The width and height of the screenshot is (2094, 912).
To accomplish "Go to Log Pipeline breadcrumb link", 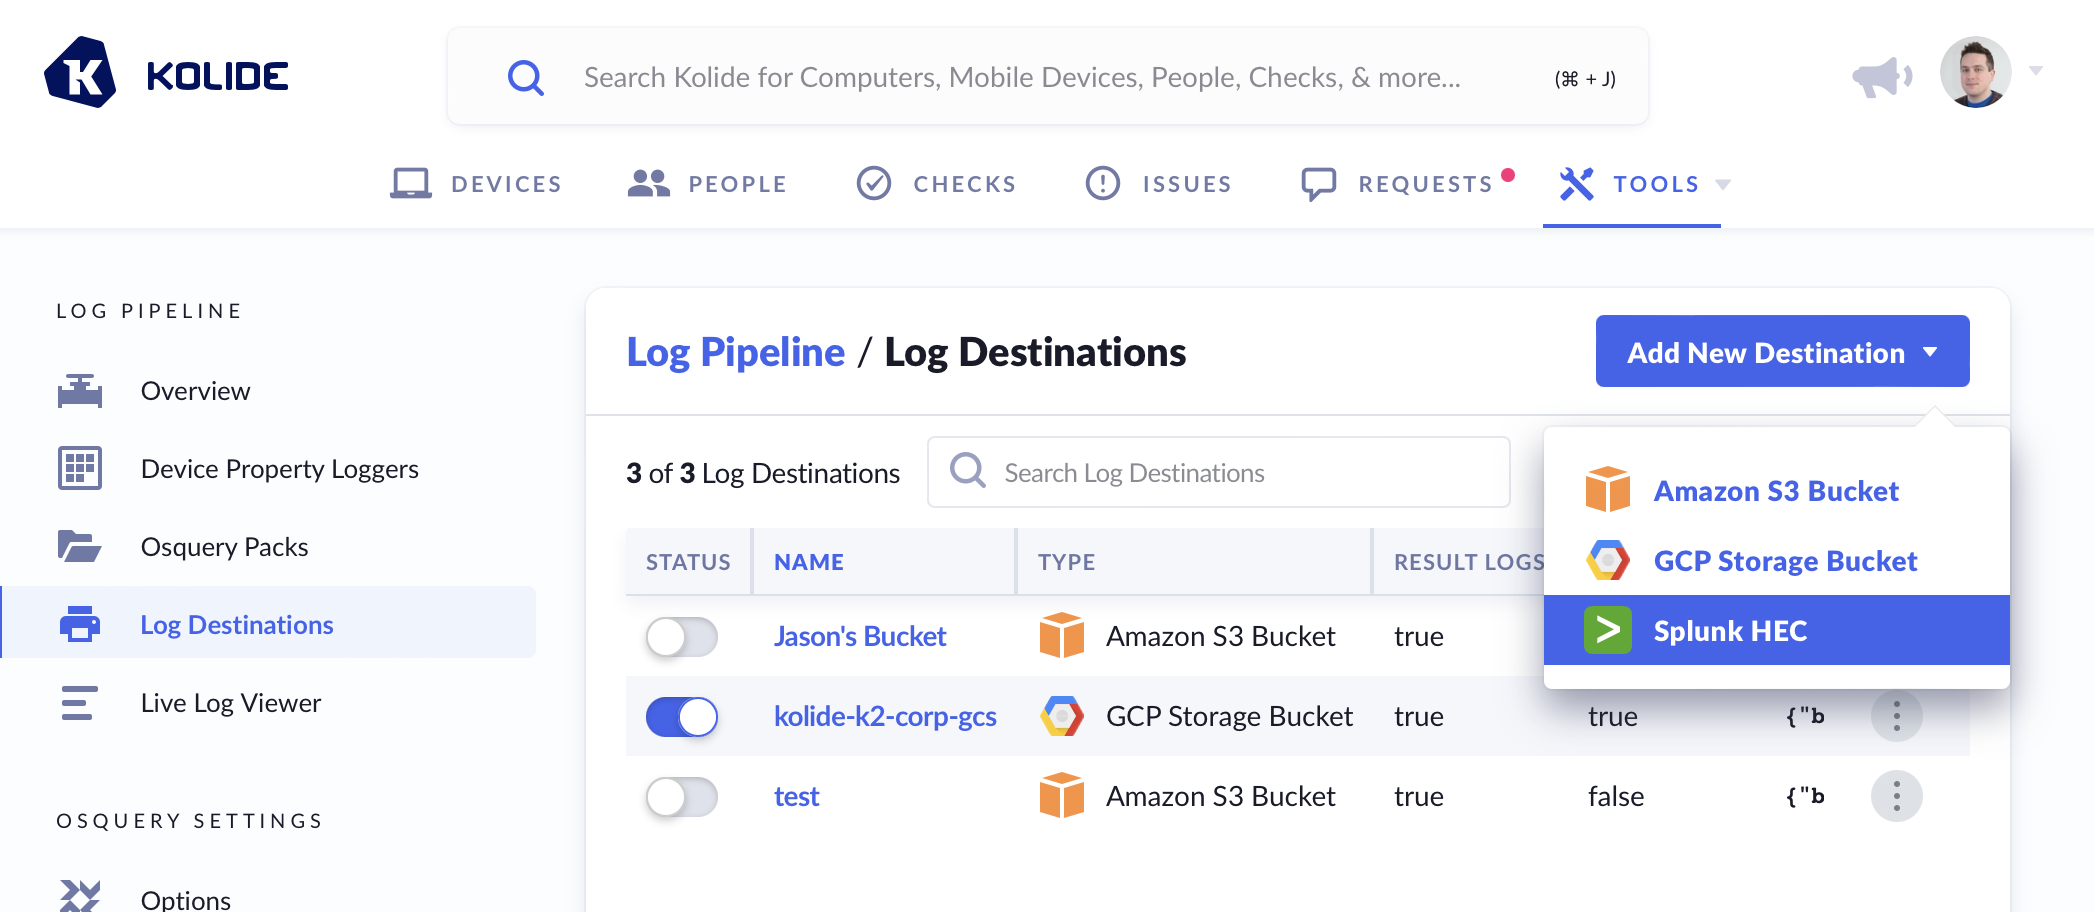I will (x=735, y=352).
